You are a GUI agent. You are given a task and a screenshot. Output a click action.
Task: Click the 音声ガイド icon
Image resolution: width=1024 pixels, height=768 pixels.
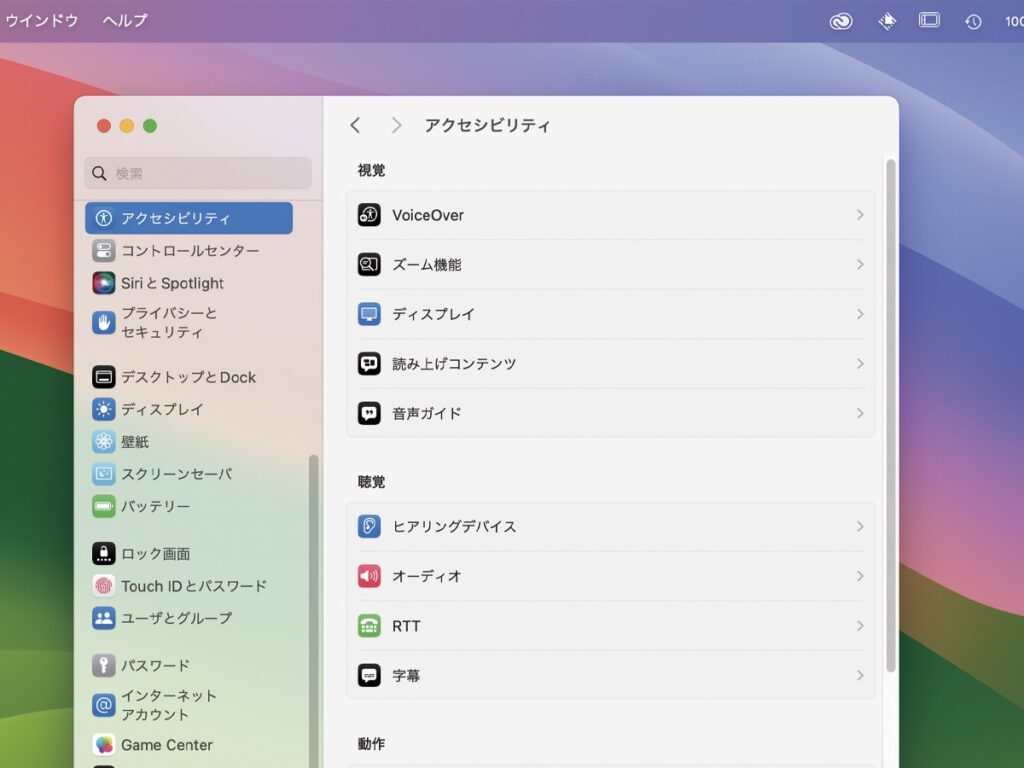(369, 413)
